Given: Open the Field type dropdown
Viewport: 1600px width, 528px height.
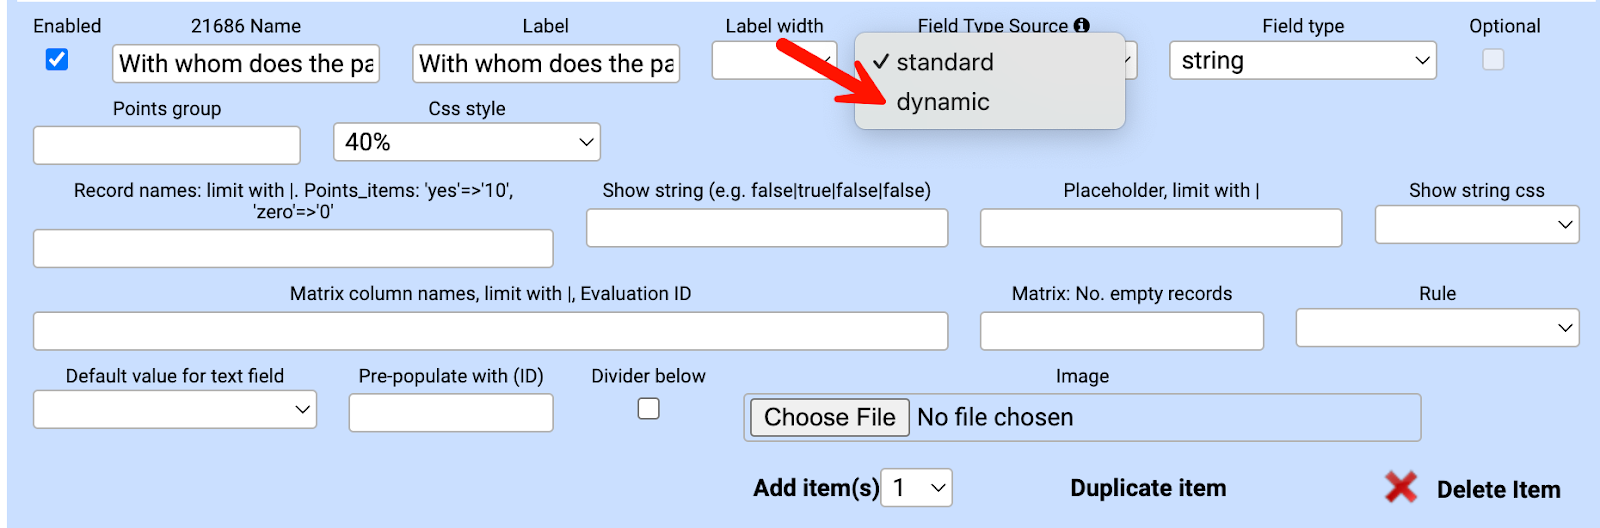Looking at the screenshot, I should 1302,61.
